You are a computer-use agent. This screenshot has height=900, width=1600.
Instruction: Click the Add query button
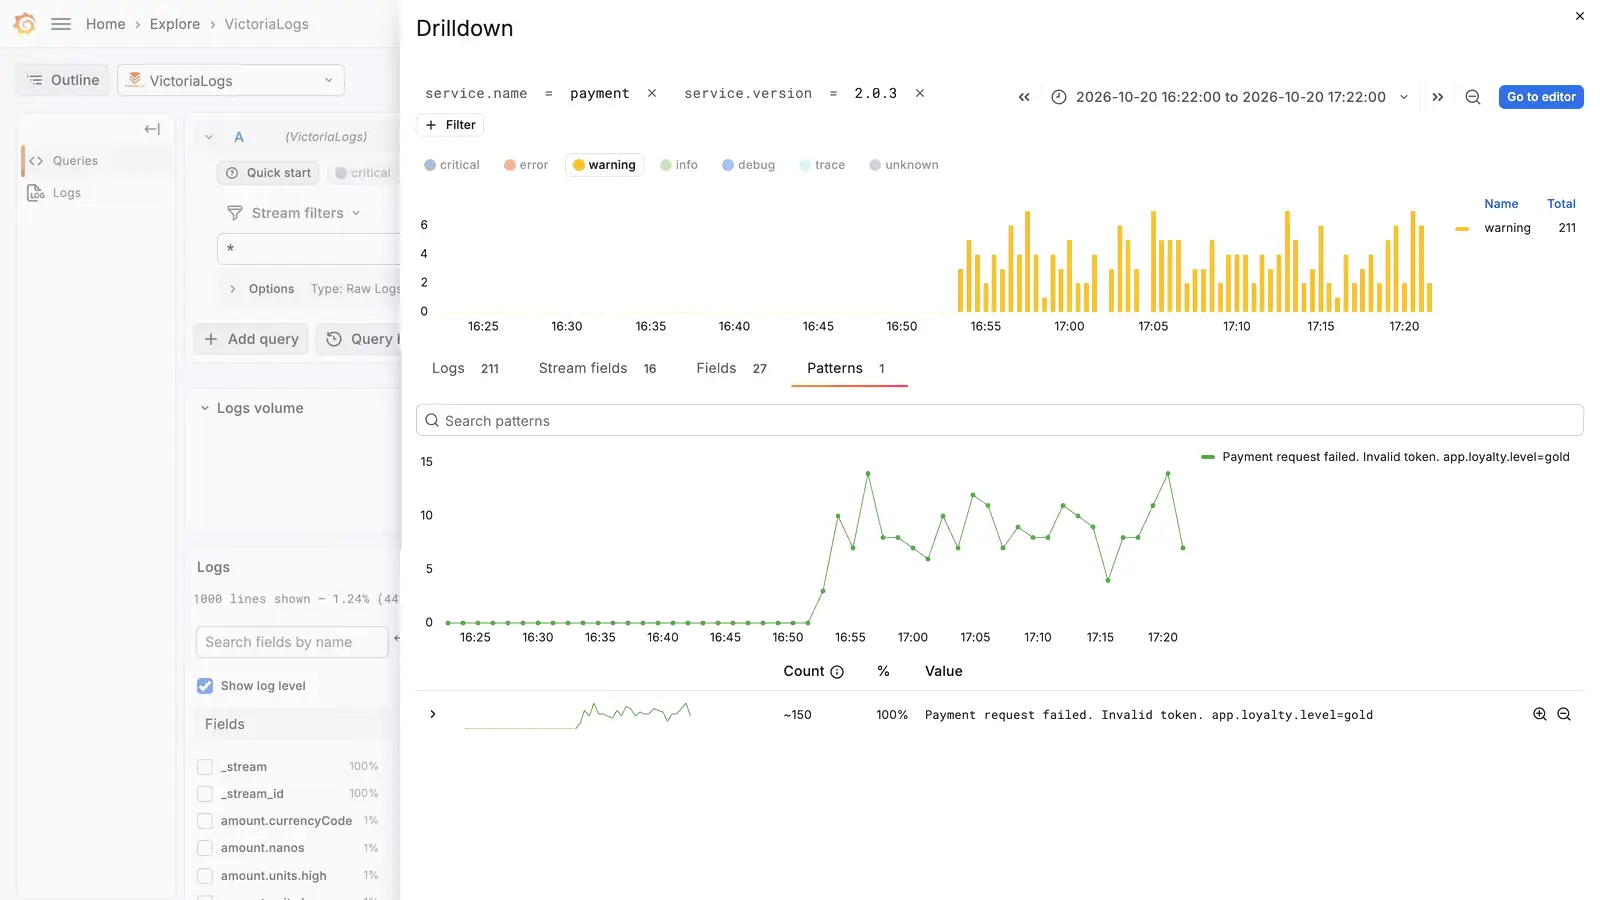click(x=251, y=339)
